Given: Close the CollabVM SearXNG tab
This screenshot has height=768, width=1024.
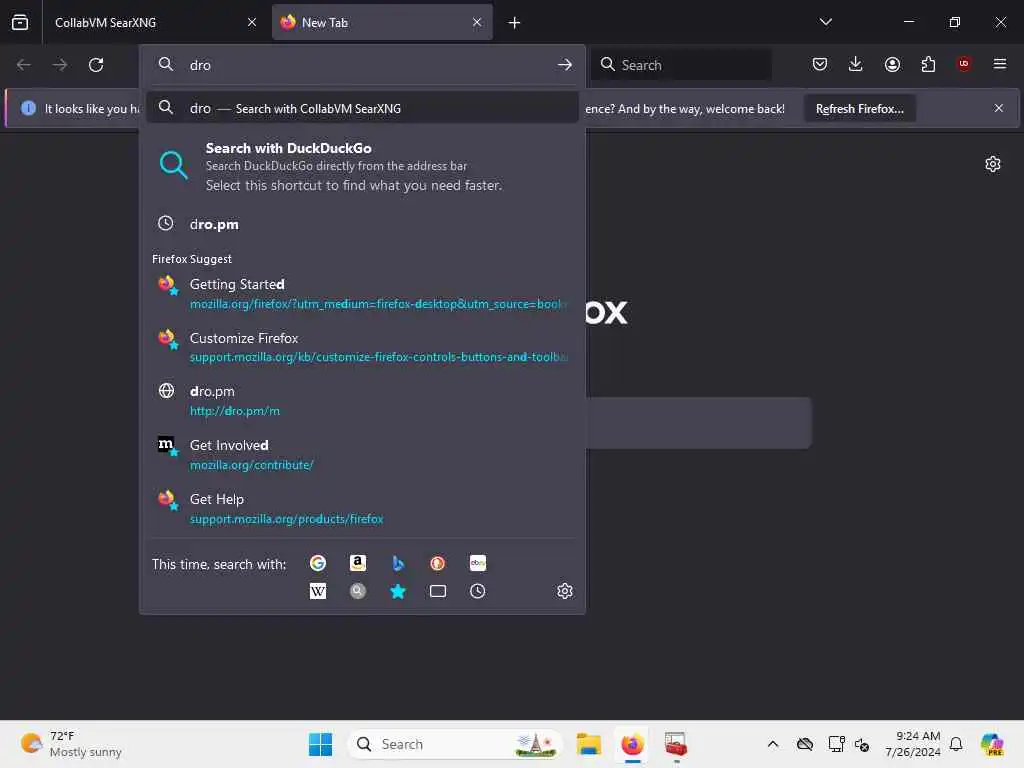Looking at the screenshot, I should tap(252, 22).
